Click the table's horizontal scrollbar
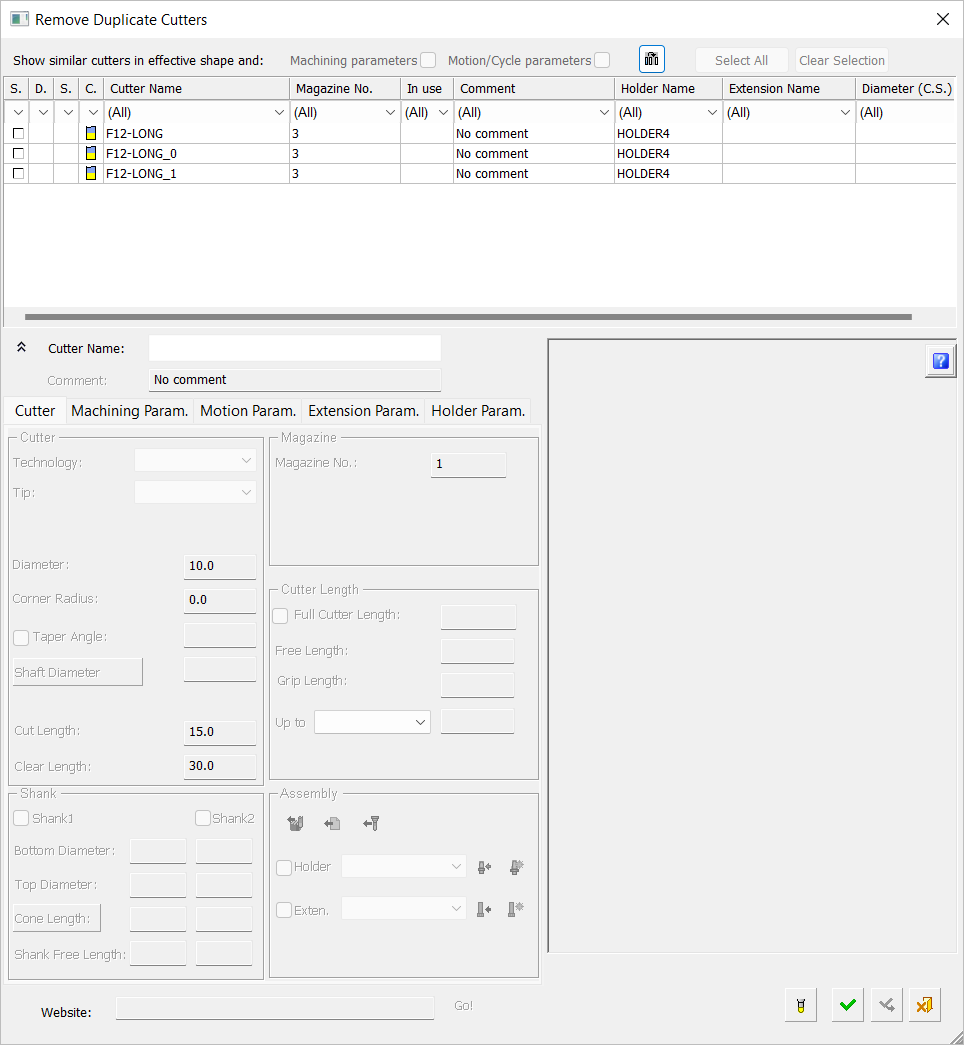Image resolution: width=964 pixels, height=1045 pixels. (468, 317)
